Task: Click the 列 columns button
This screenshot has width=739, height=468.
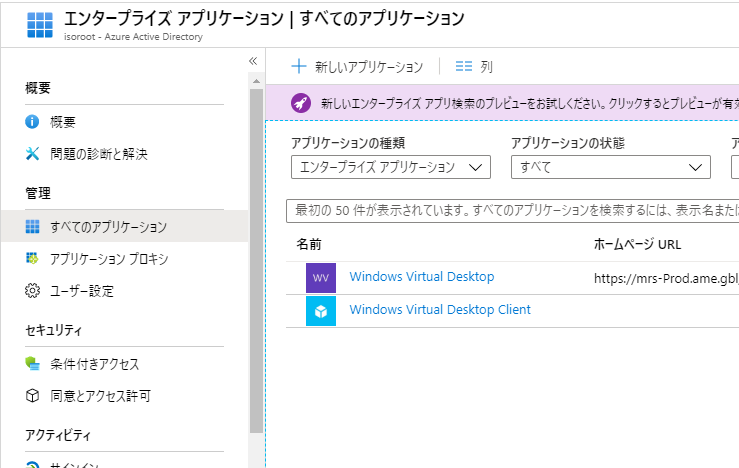Action: click(474, 66)
